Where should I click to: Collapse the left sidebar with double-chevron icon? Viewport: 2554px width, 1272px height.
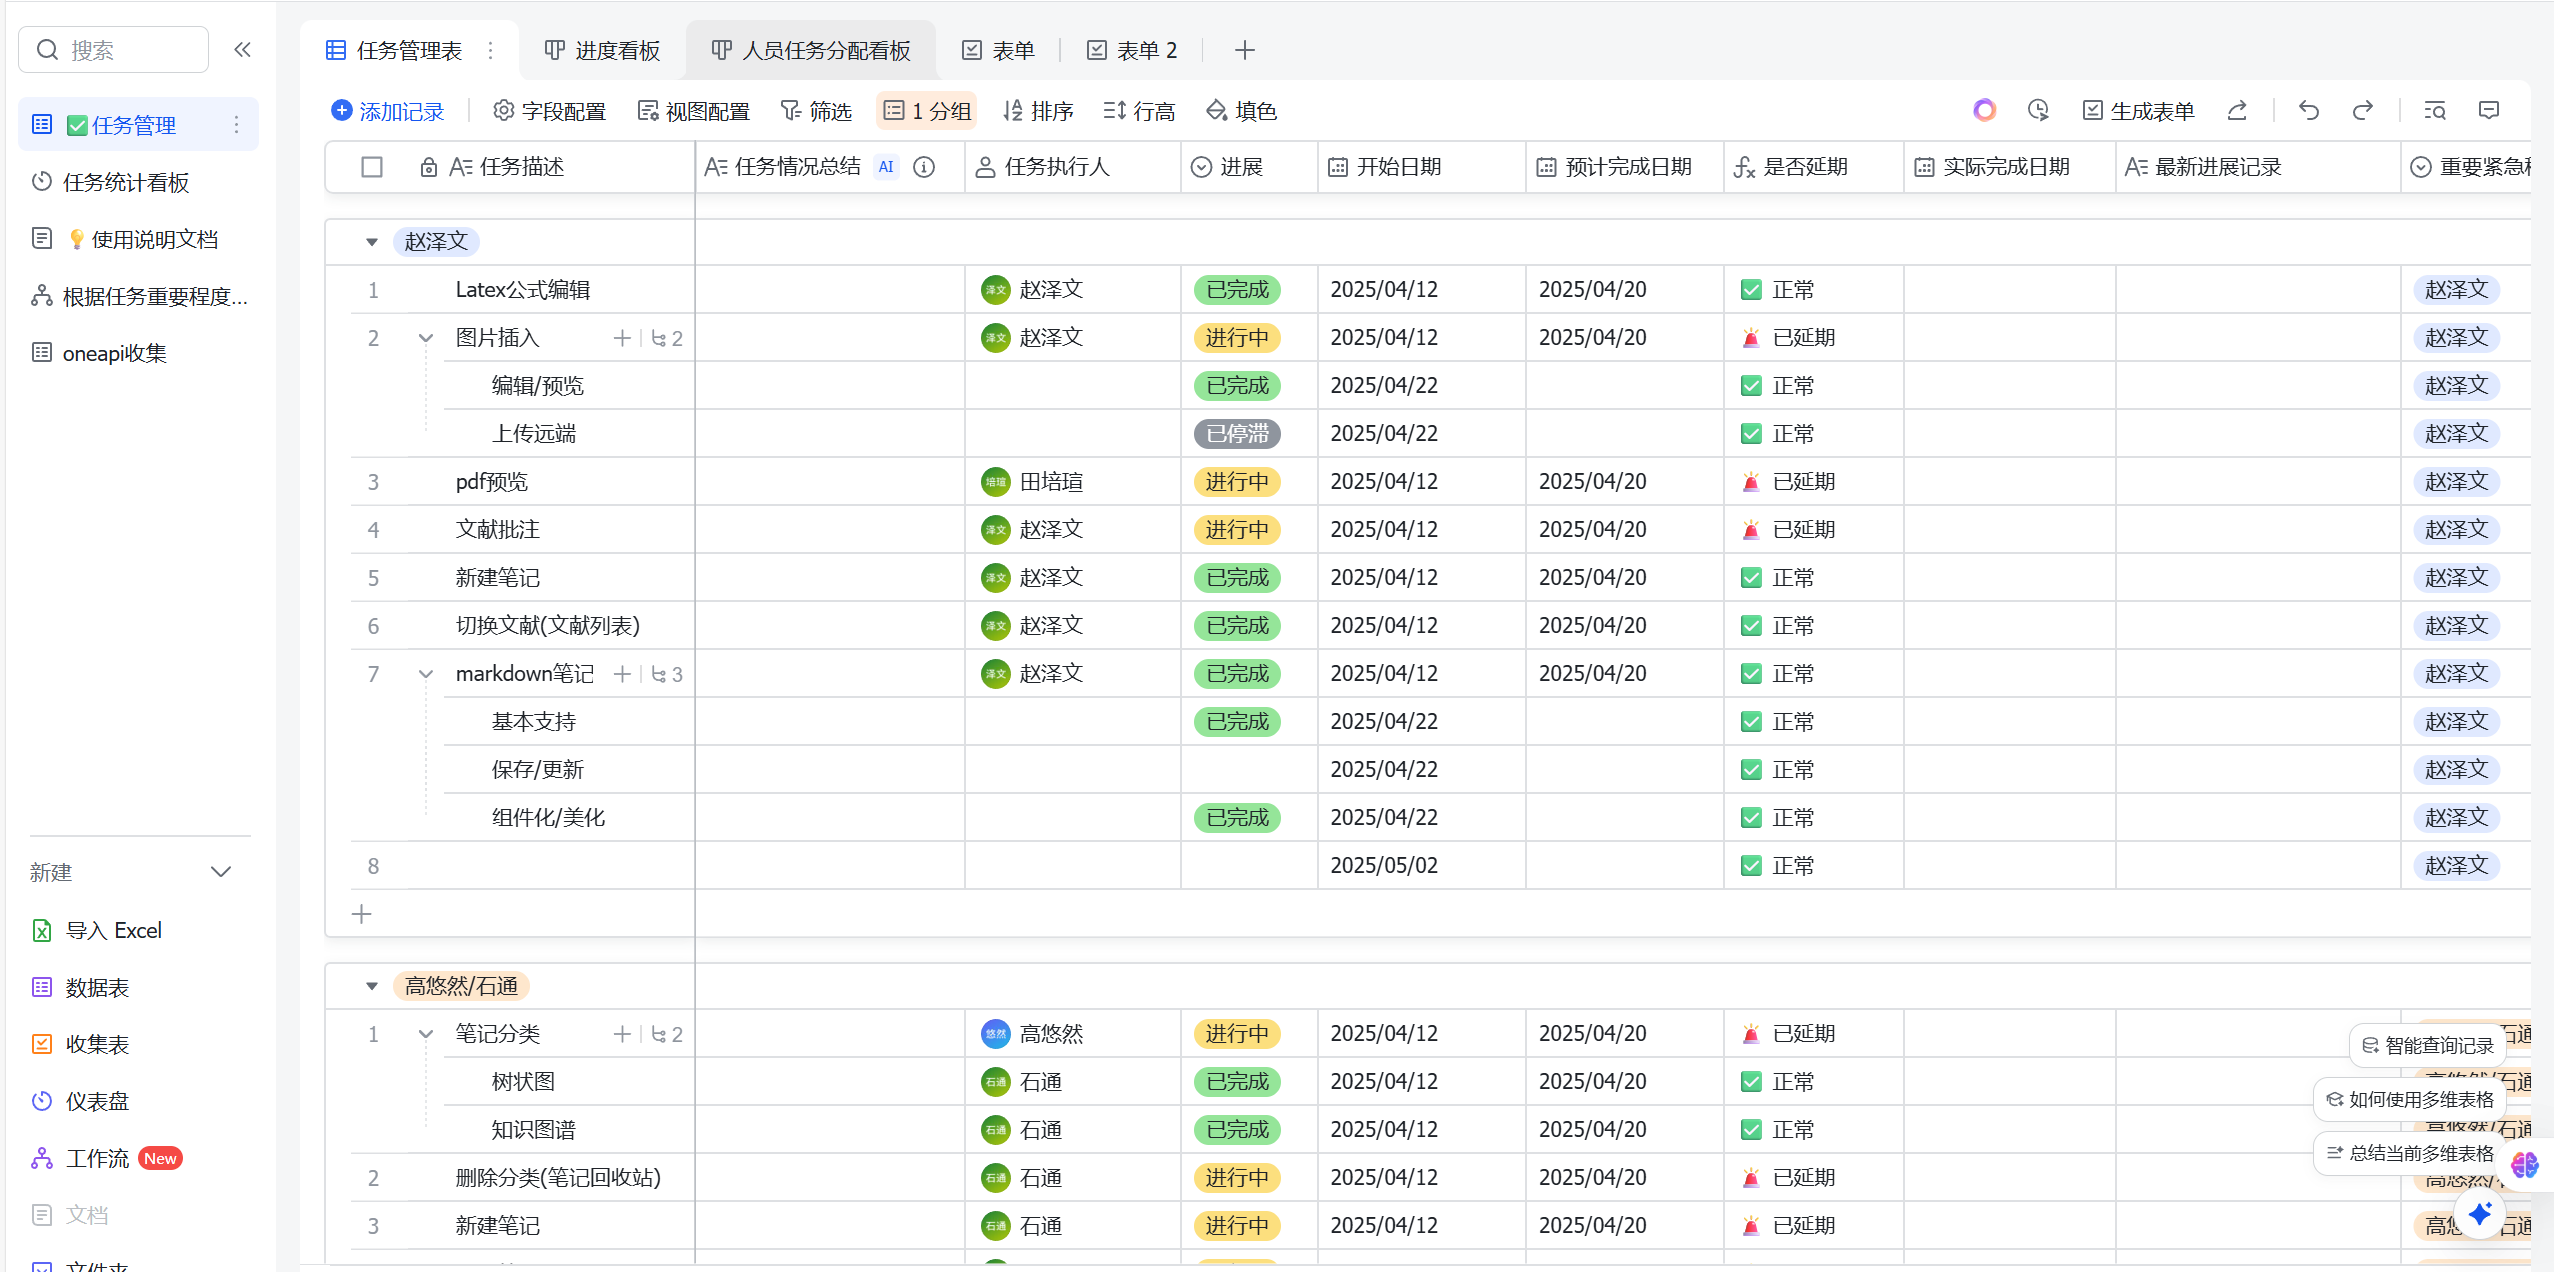coord(242,50)
